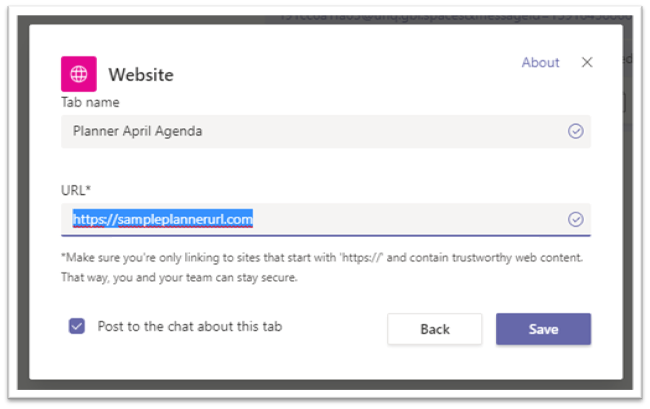Viewport: 650px width, 409px height.
Task: Click the Website dialog heading
Action: click(141, 75)
